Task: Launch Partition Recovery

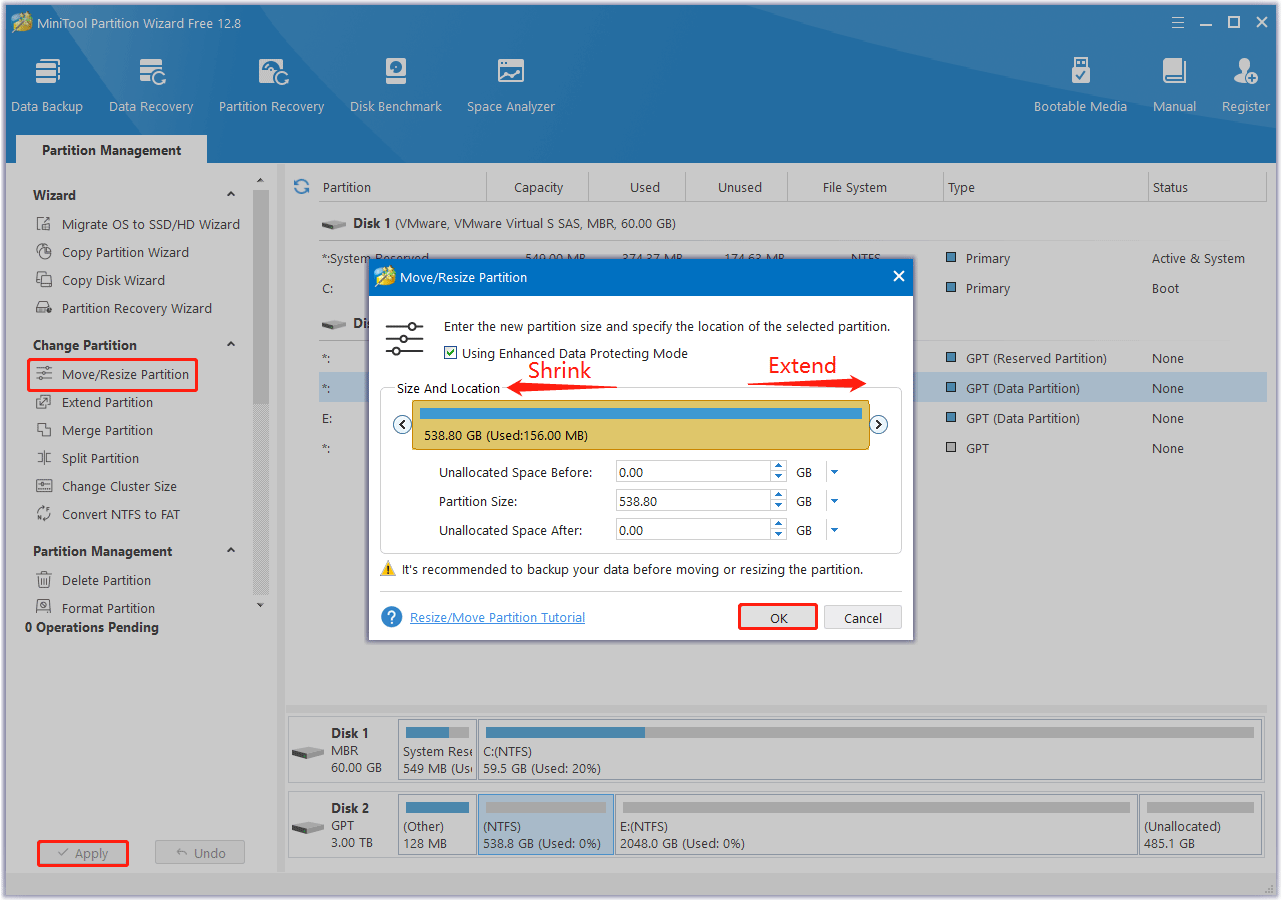Action: (x=272, y=85)
